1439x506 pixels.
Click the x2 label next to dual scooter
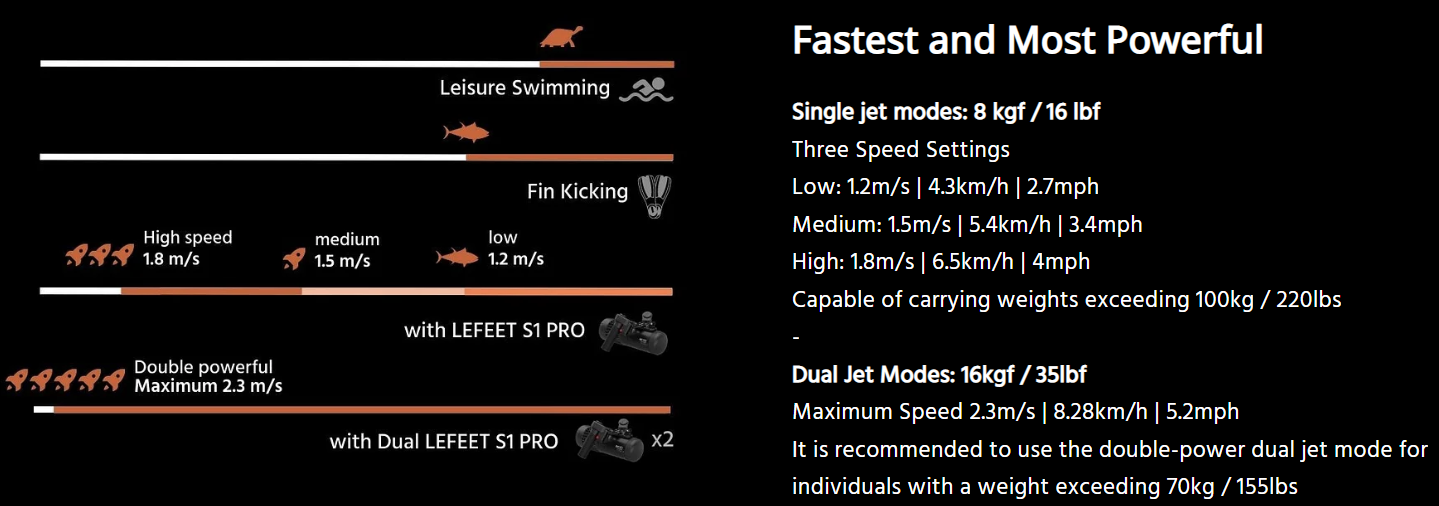click(x=662, y=439)
